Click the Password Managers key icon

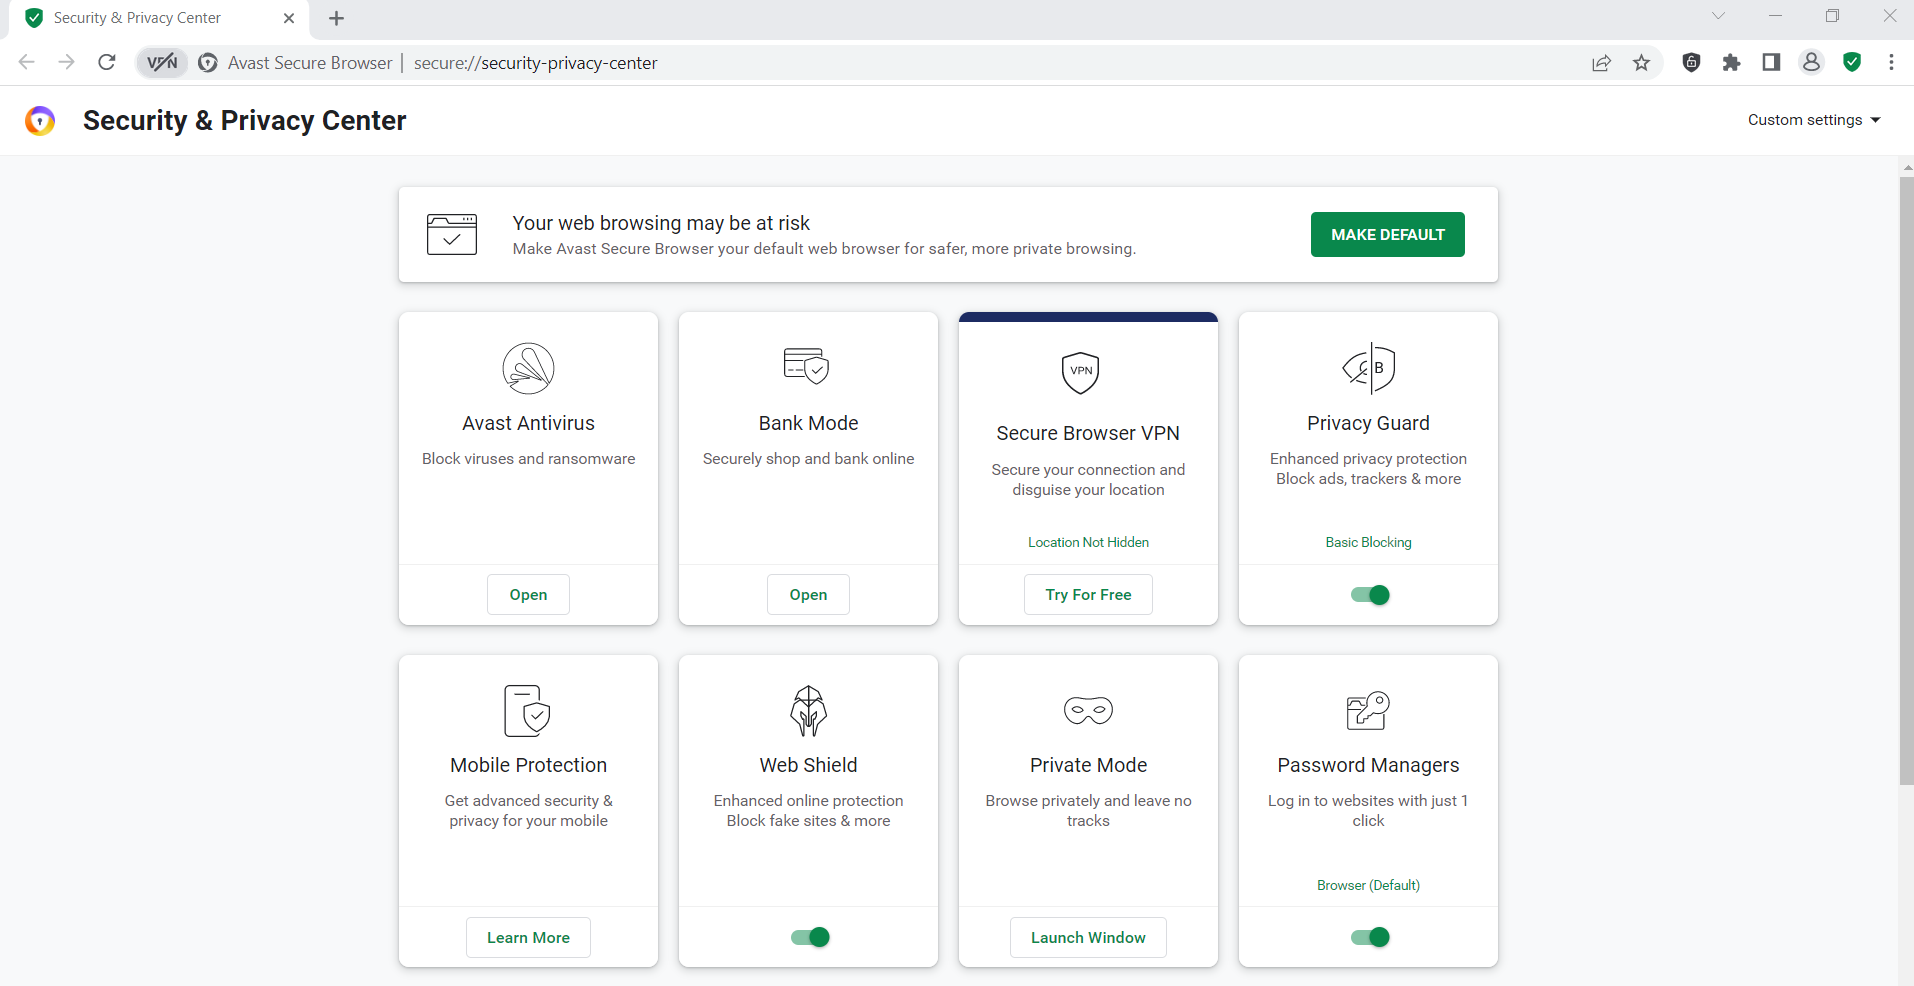point(1368,710)
